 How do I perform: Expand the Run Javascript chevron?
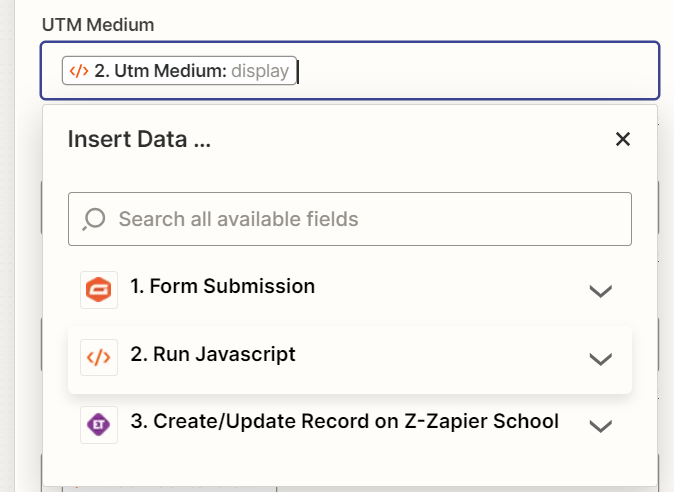(x=600, y=359)
